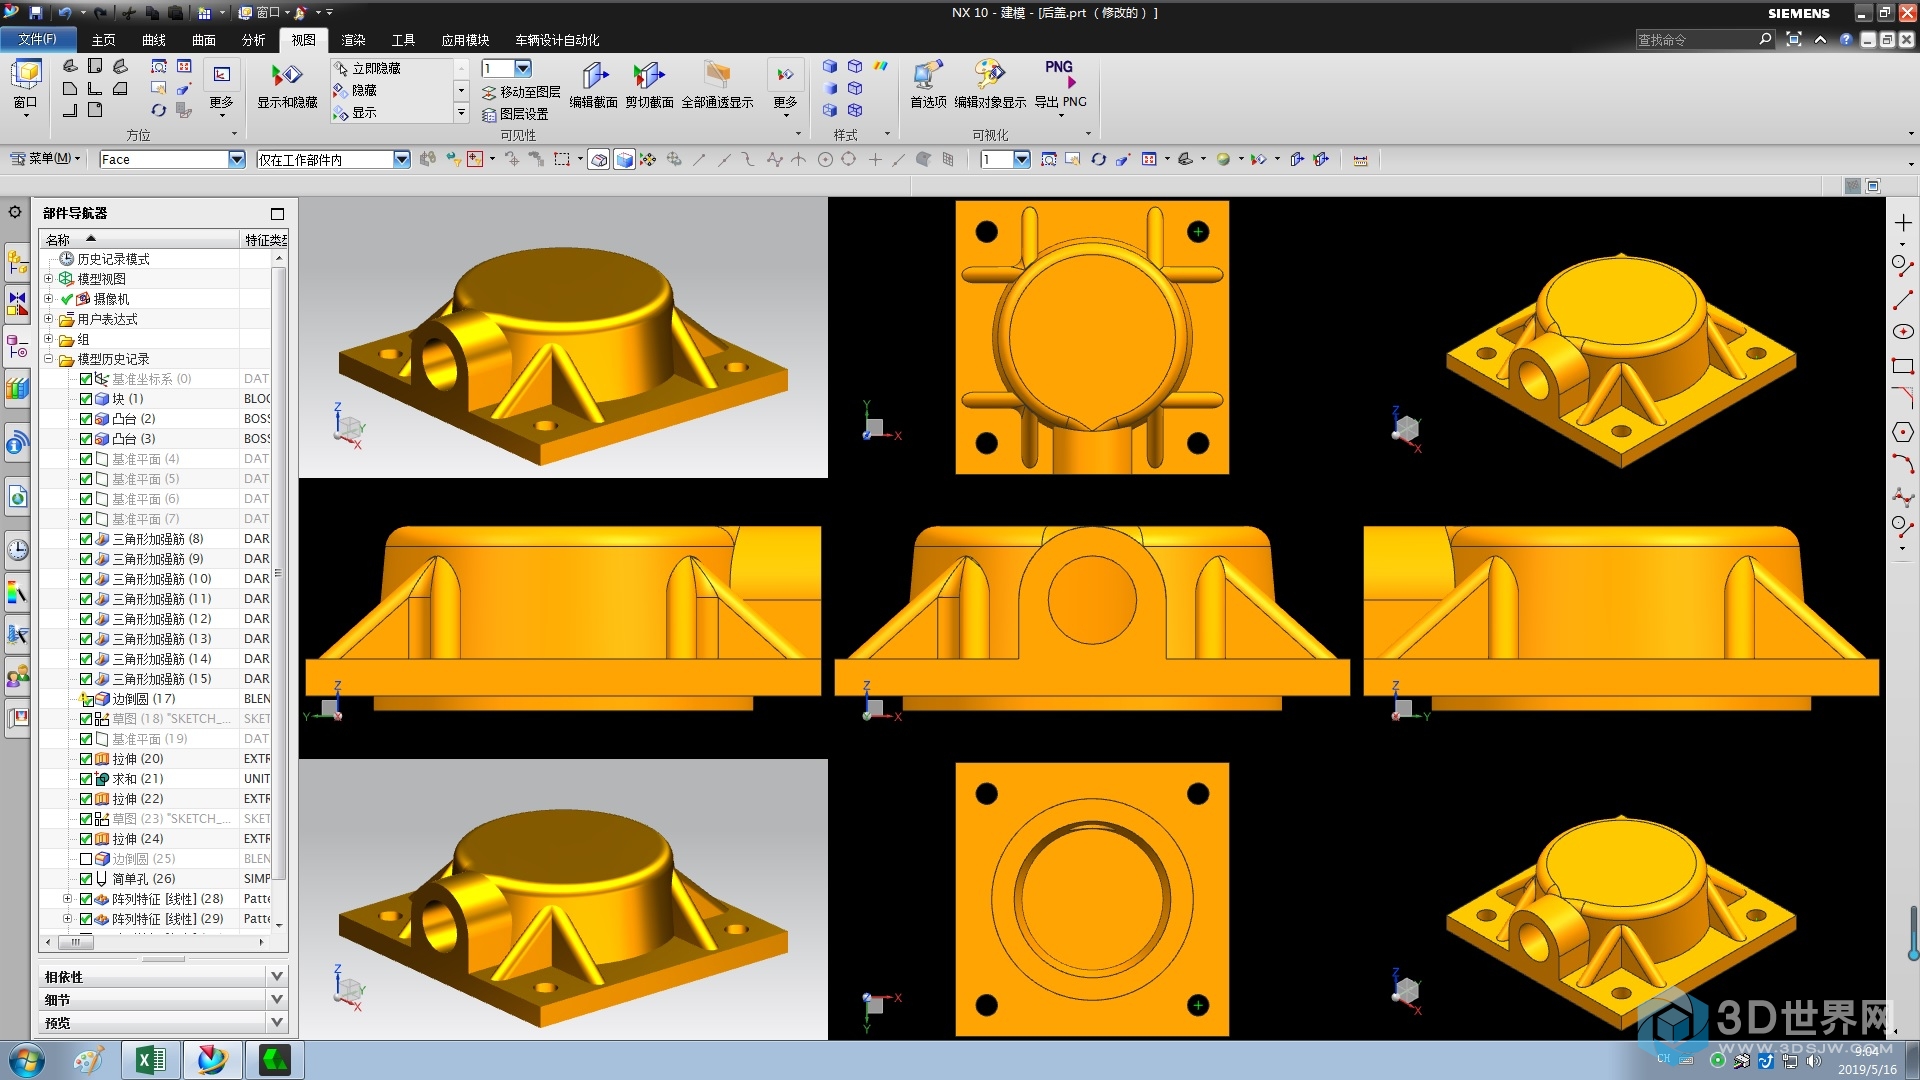This screenshot has width=1920, height=1080.
Task: Open the 仅在工作部件内 scope dropdown
Action: pos(401,159)
